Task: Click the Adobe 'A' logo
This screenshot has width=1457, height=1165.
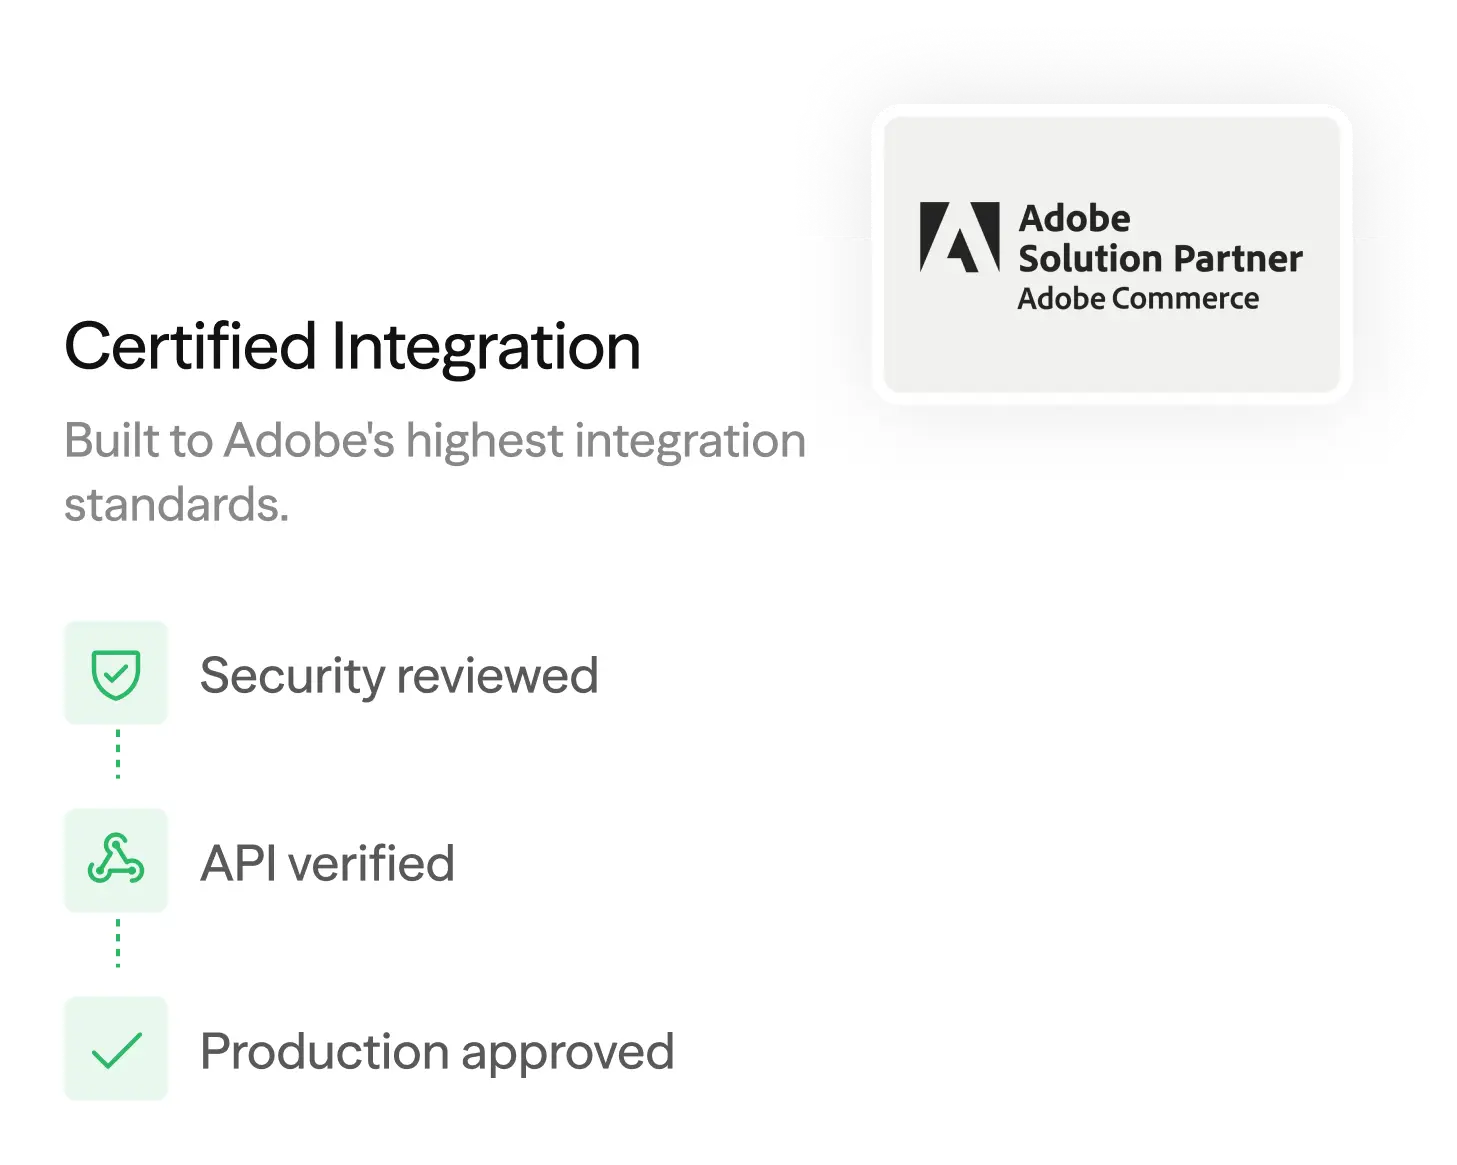Action: [959, 237]
